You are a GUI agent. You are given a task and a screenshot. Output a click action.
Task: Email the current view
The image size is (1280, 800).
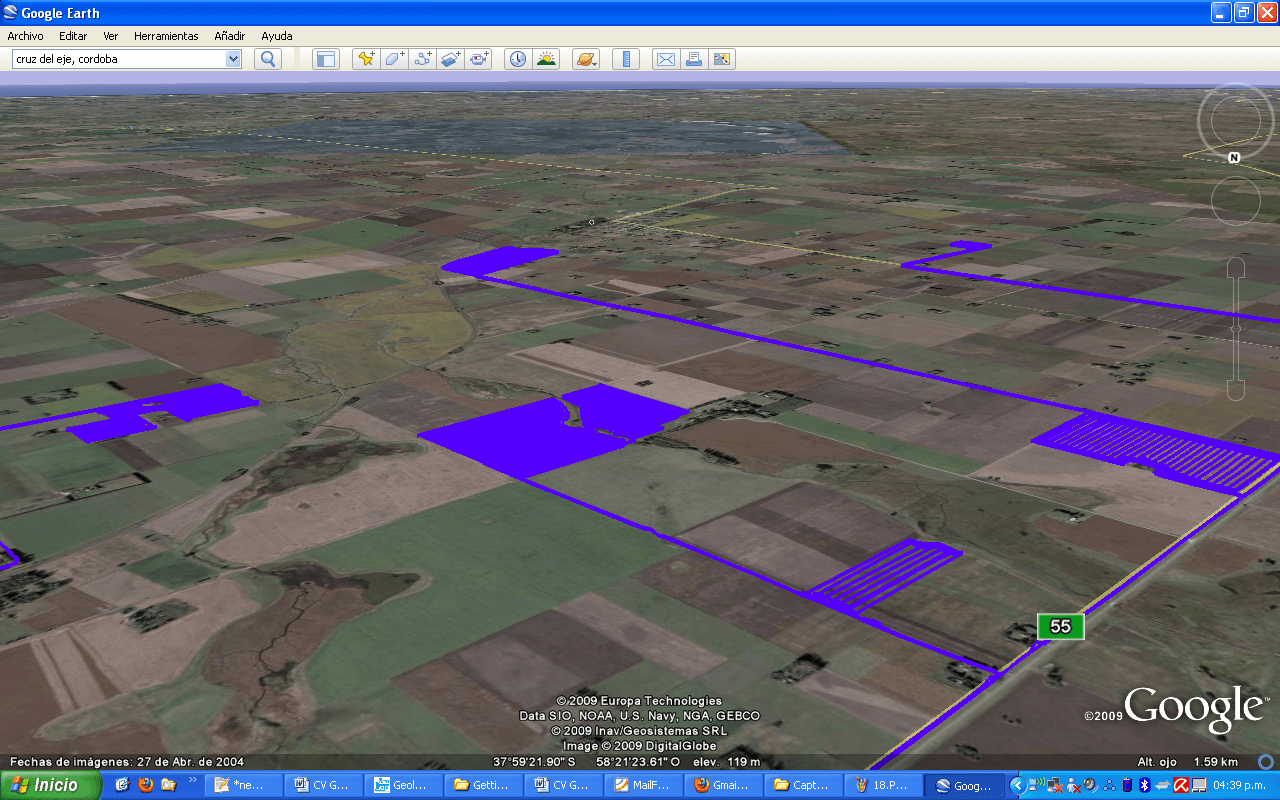click(665, 59)
